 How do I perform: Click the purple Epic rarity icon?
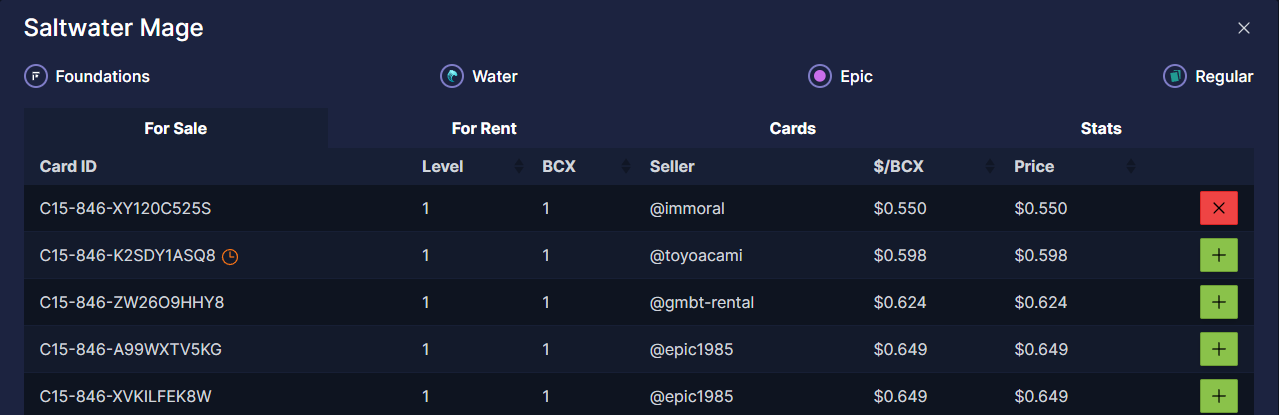click(x=820, y=76)
